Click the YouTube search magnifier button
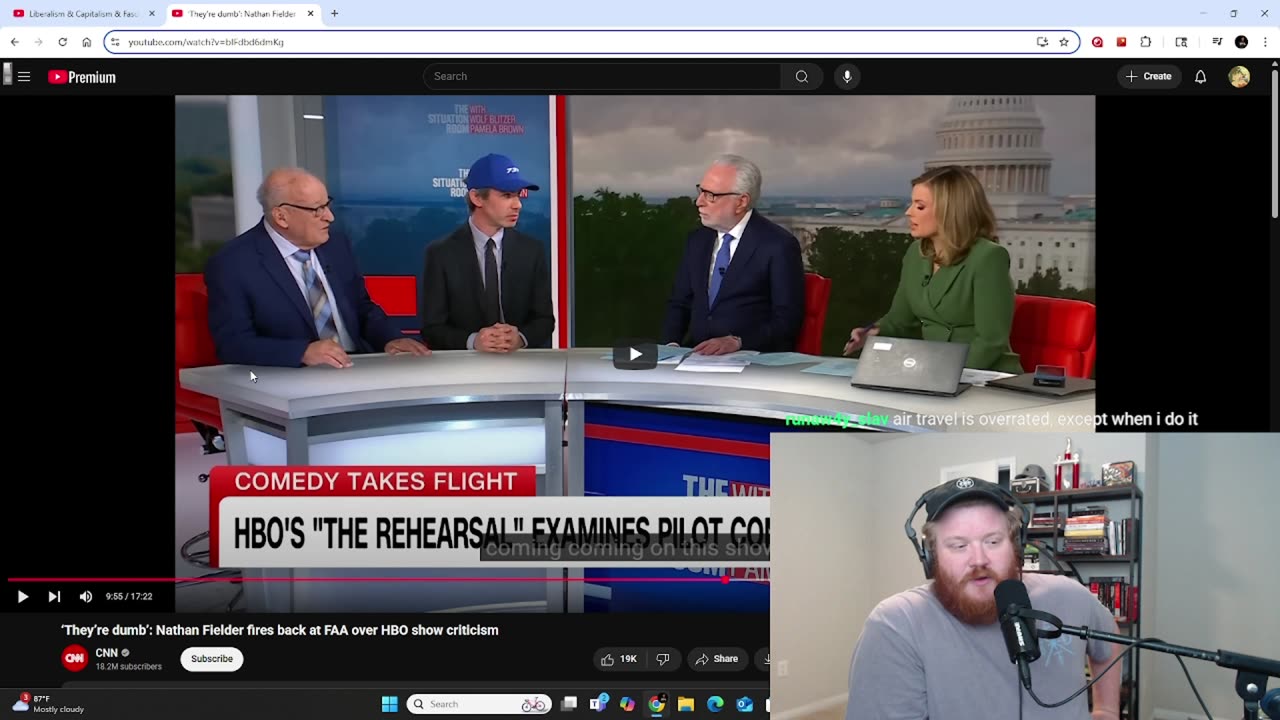This screenshot has width=1280, height=720. (x=802, y=76)
